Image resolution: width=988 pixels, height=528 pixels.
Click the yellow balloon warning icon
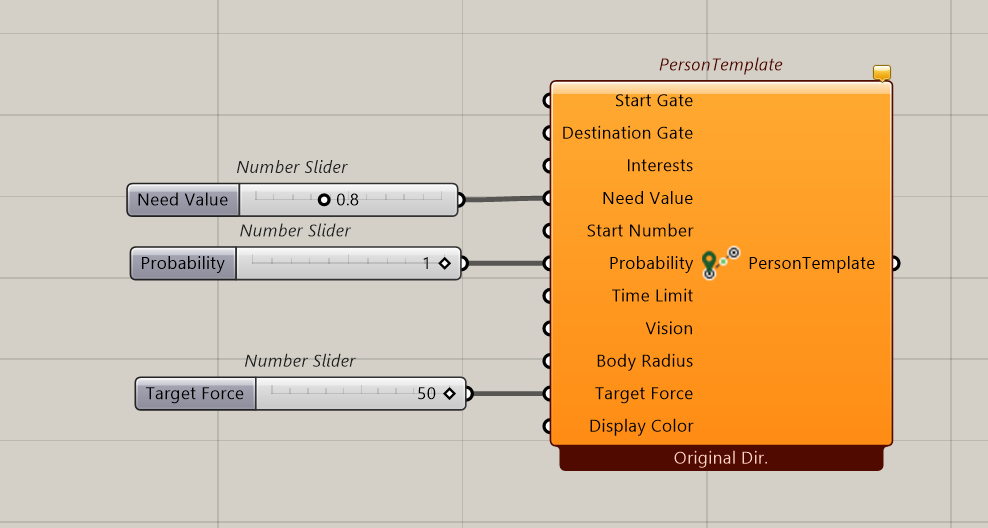(882, 73)
